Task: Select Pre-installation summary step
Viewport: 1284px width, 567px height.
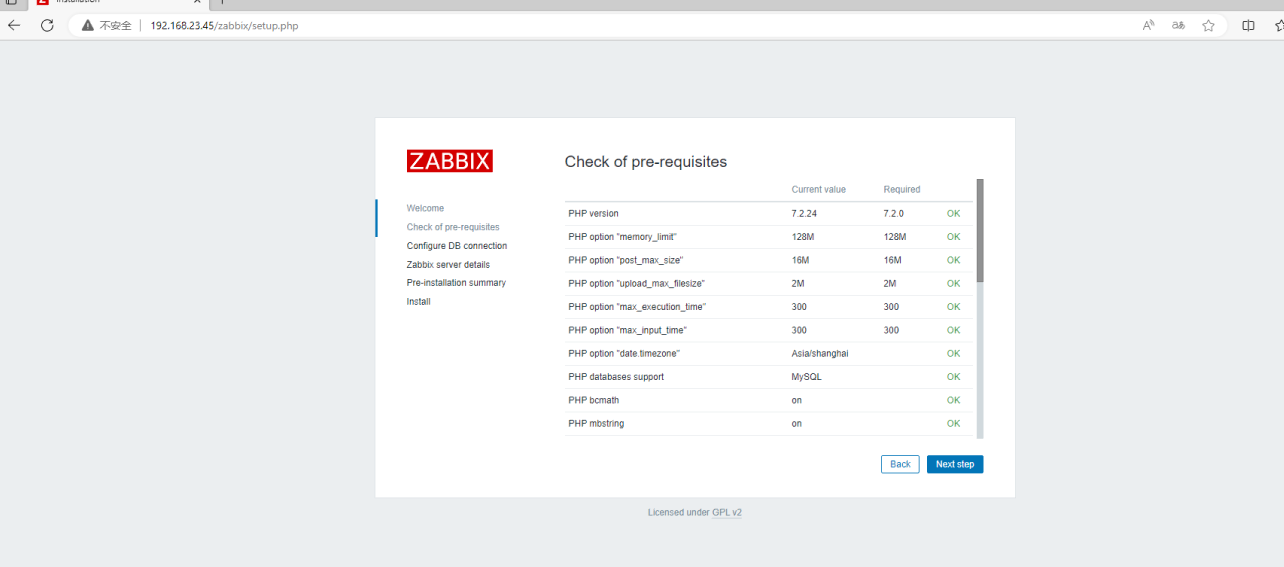Action: (x=456, y=283)
